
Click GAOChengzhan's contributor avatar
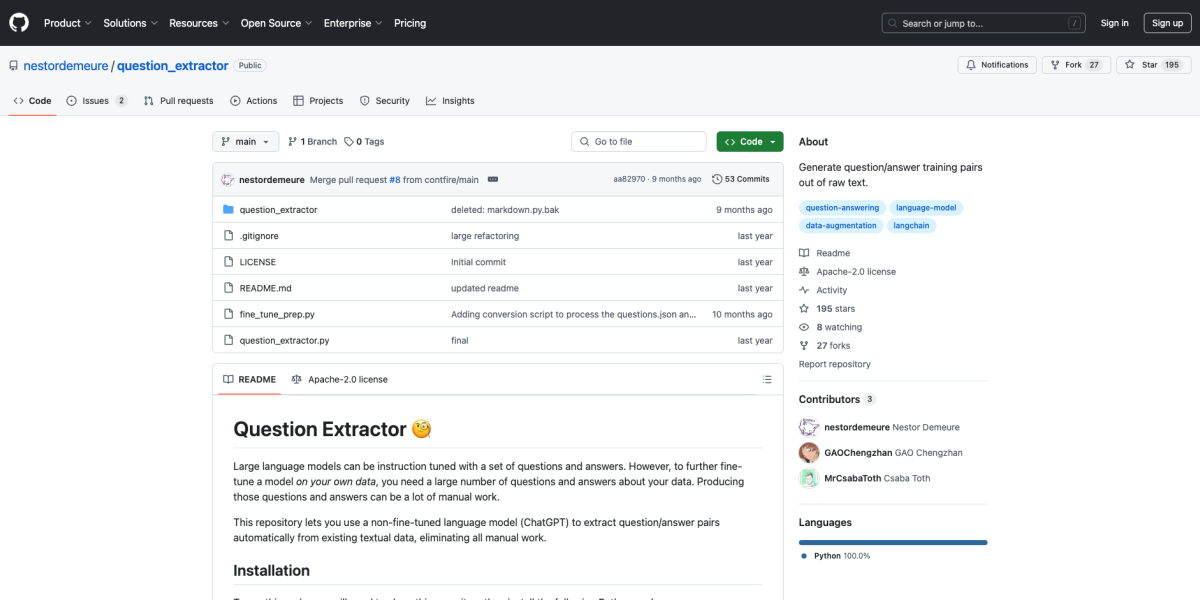pyautogui.click(x=809, y=453)
